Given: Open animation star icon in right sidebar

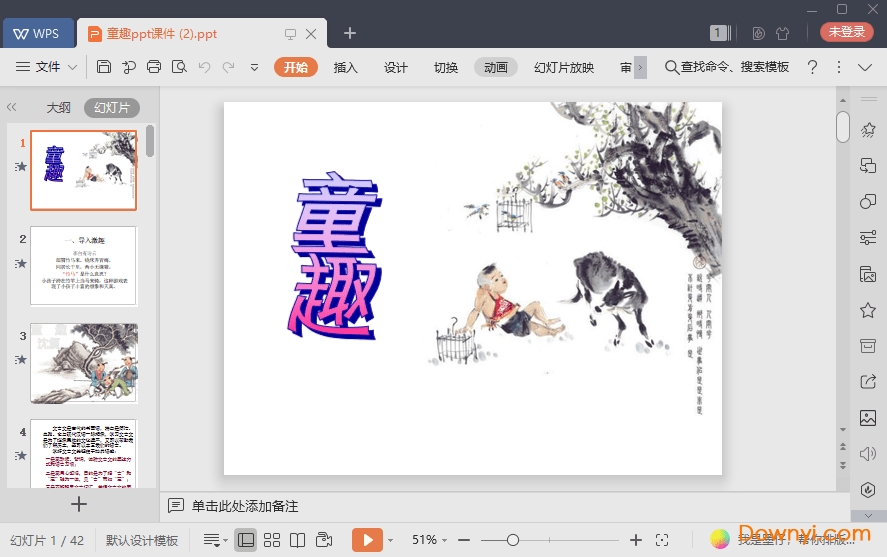Looking at the screenshot, I should tap(868, 130).
